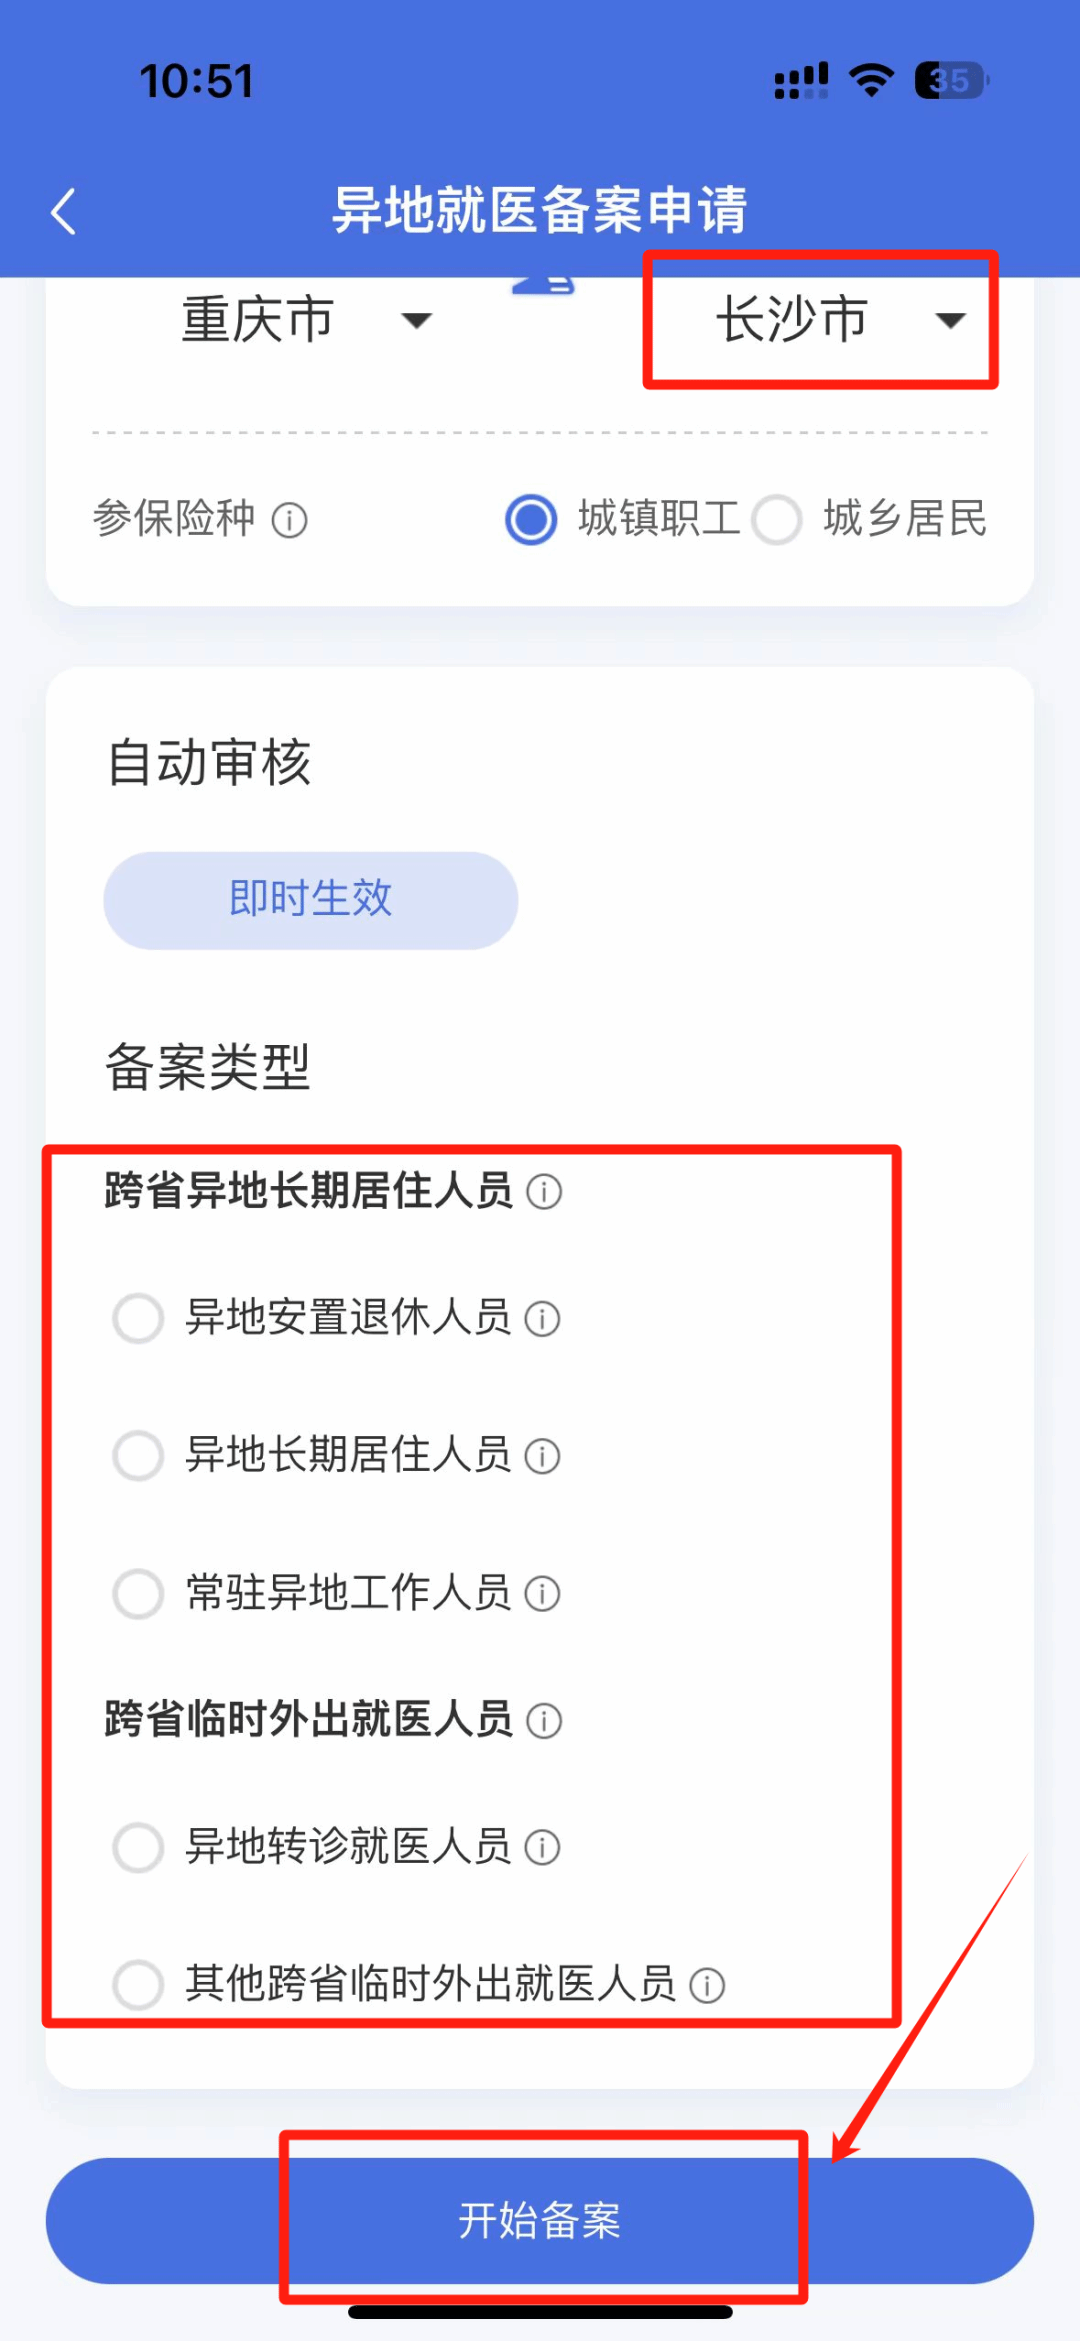The width and height of the screenshot is (1080, 2341).
Task: Show info for 异地长期居住人员 option
Action: pyautogui.click(x=543, y=1456)
